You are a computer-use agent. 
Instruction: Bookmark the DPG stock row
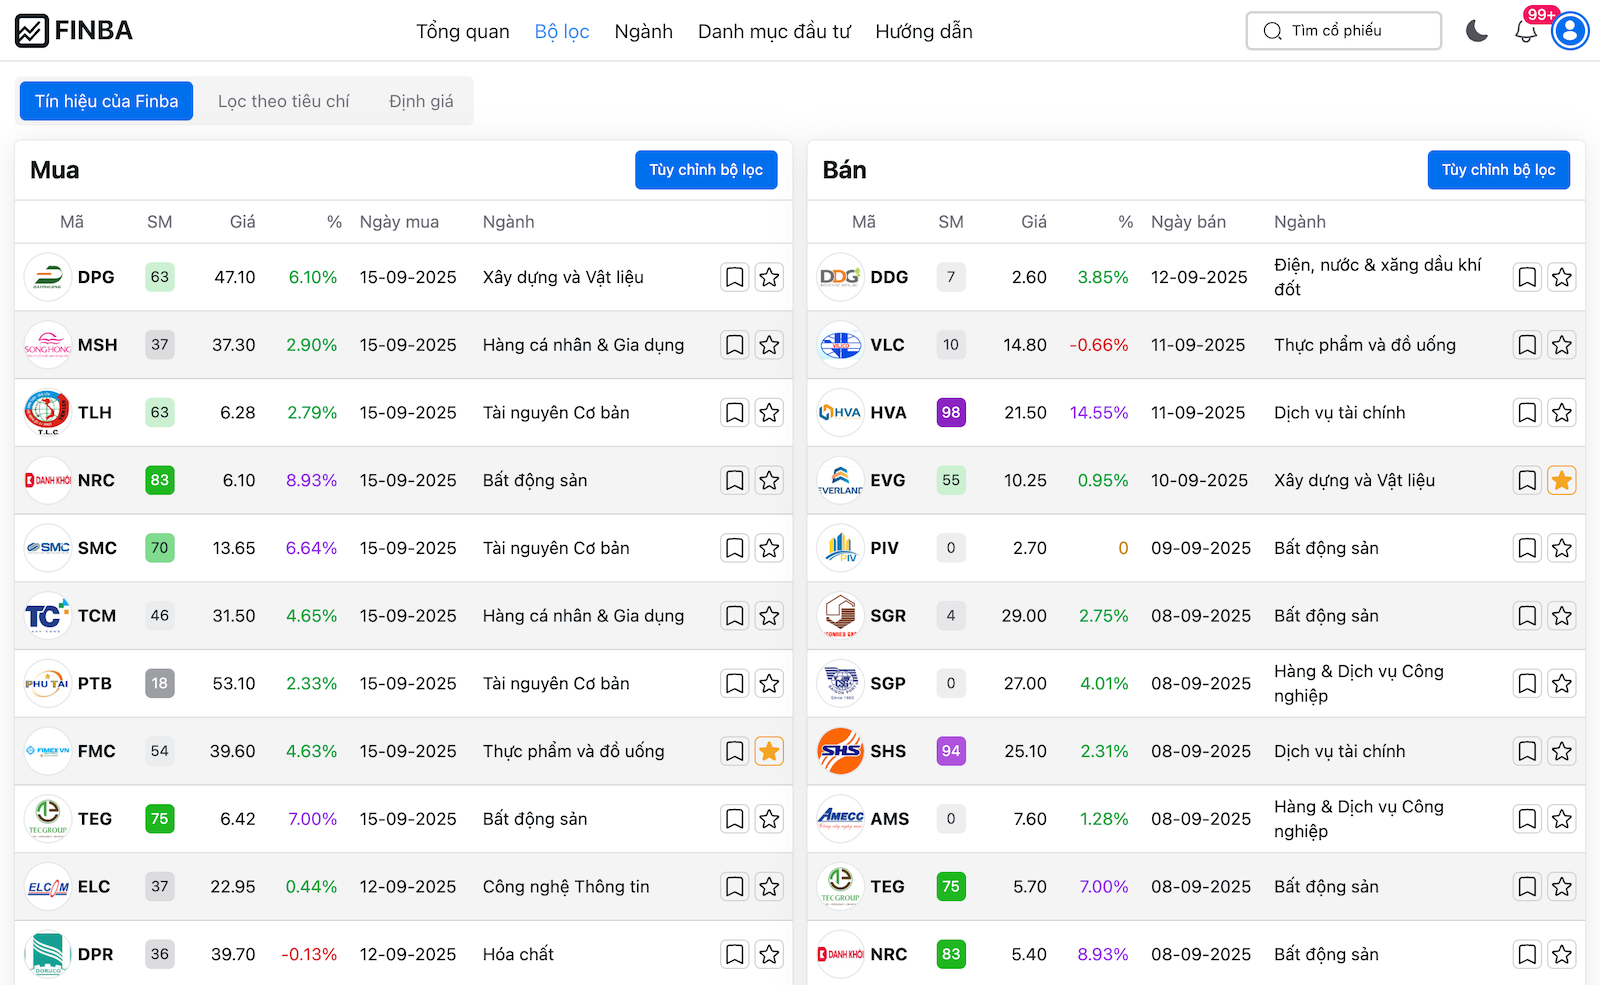click(x=735, y=277)
